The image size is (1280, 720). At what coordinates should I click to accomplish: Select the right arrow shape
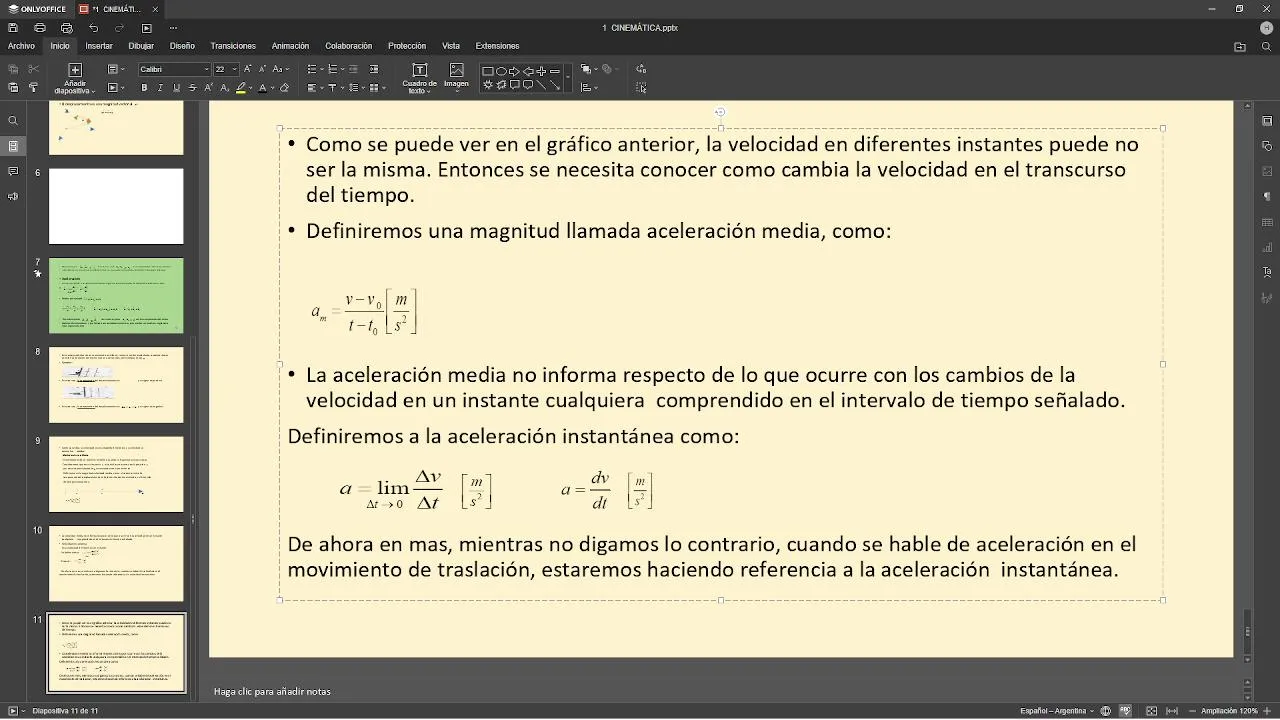coord(514,71)
